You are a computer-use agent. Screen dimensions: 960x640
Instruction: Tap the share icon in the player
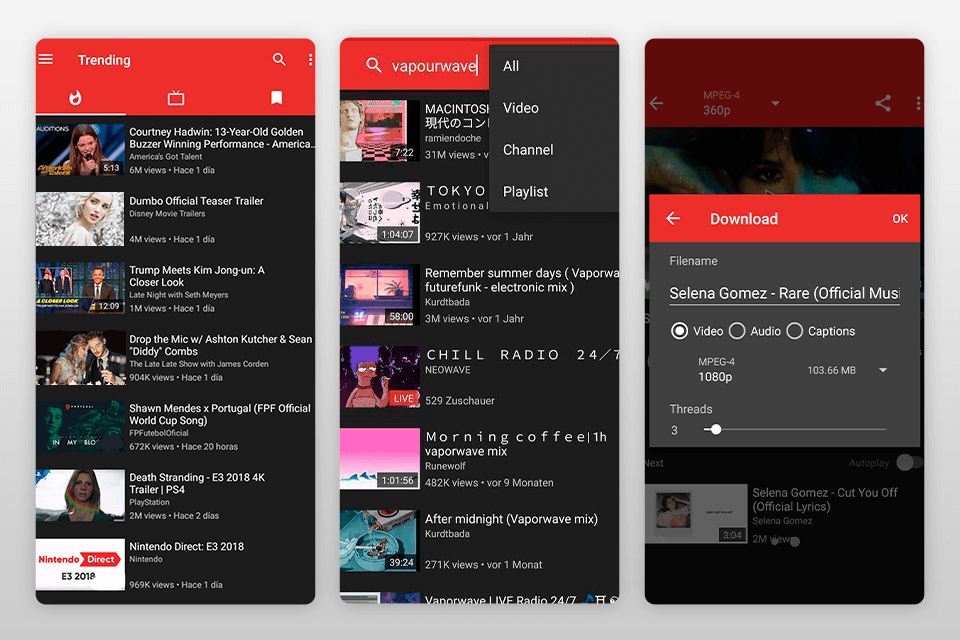pyautogui.click(x=883, y=103)
